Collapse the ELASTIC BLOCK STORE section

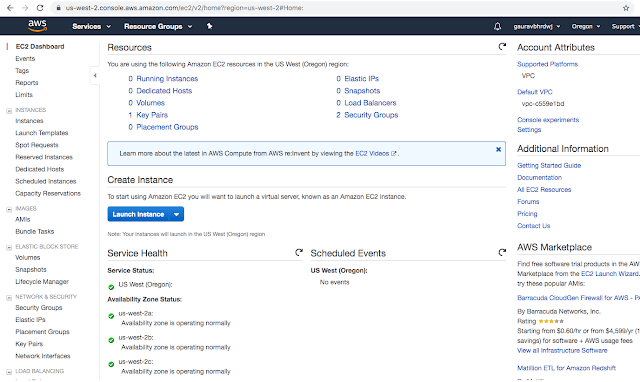coord(9,247)
